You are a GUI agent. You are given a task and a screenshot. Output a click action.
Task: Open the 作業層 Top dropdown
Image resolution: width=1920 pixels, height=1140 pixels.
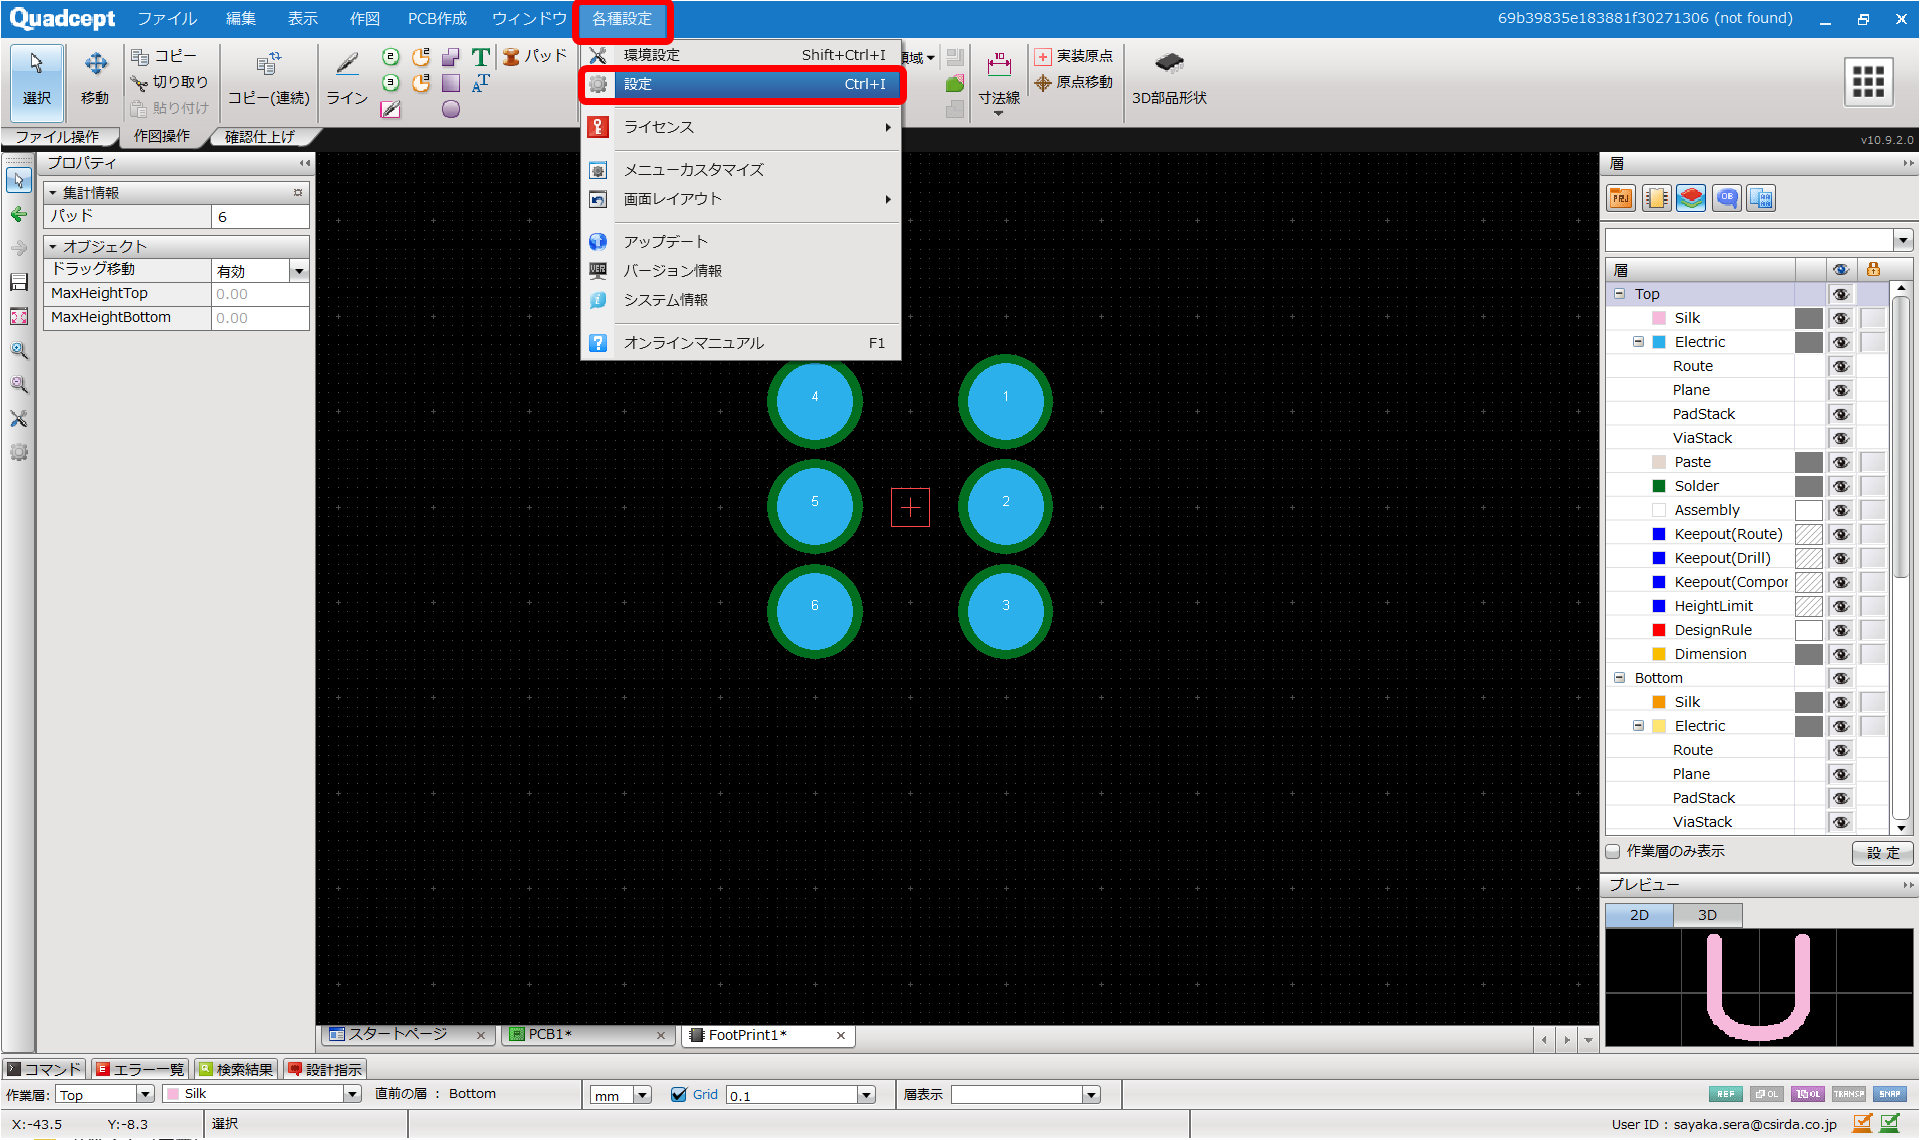coord(145,1095)
